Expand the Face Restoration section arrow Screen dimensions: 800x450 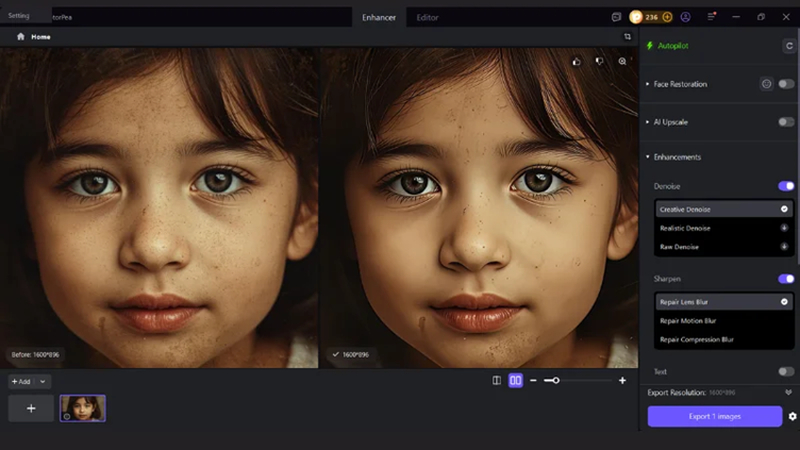[x=647, y=84]
